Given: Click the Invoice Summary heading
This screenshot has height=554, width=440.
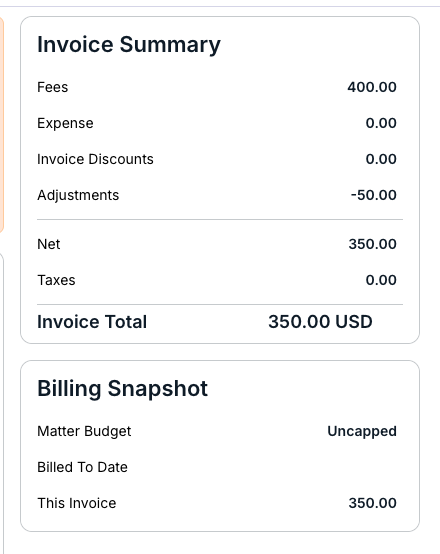Looking at the screenshot, I should [x=129, y=45].
